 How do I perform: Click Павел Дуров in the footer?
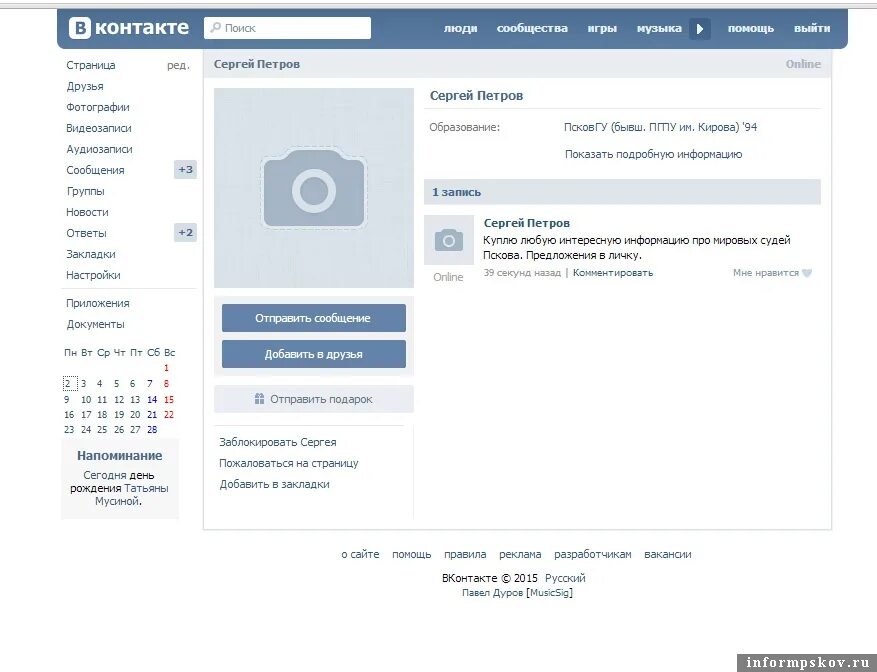coord(492,593)
